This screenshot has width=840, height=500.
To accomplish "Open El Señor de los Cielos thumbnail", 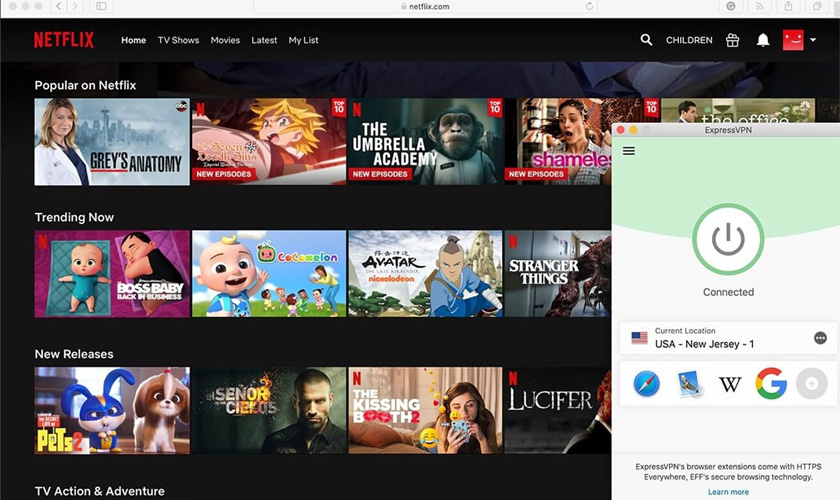I will 269,411.
